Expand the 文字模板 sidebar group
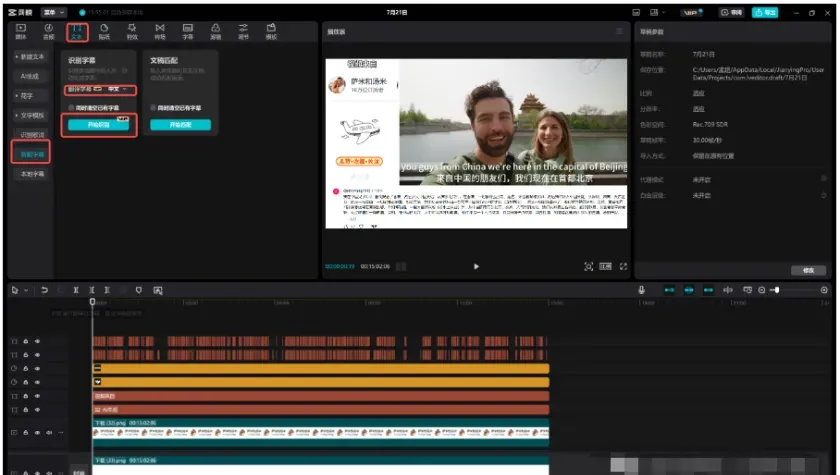Viewport: 840px width, 475px height. coord(31,115)
